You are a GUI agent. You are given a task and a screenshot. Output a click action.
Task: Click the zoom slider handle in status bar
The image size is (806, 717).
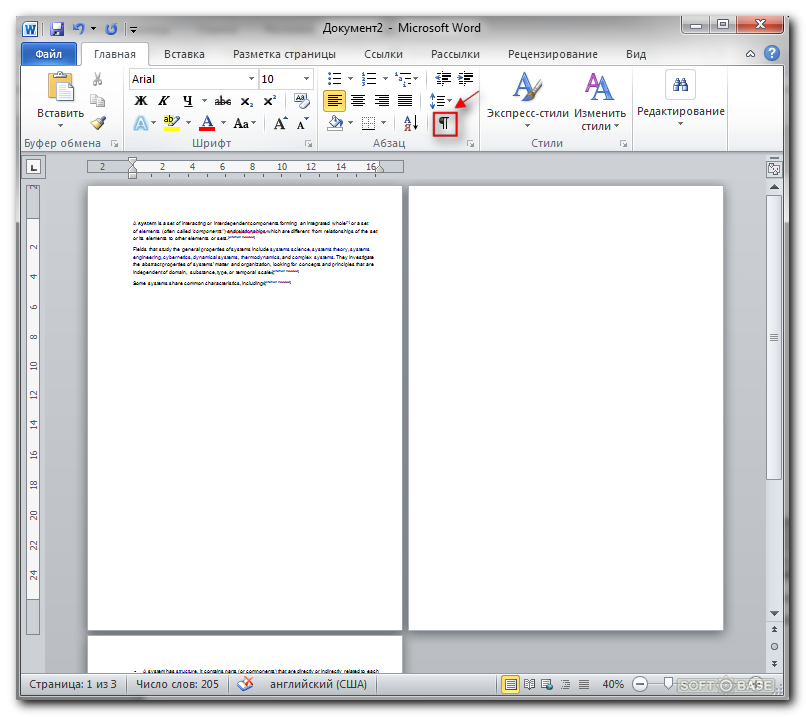pos(668,684)
